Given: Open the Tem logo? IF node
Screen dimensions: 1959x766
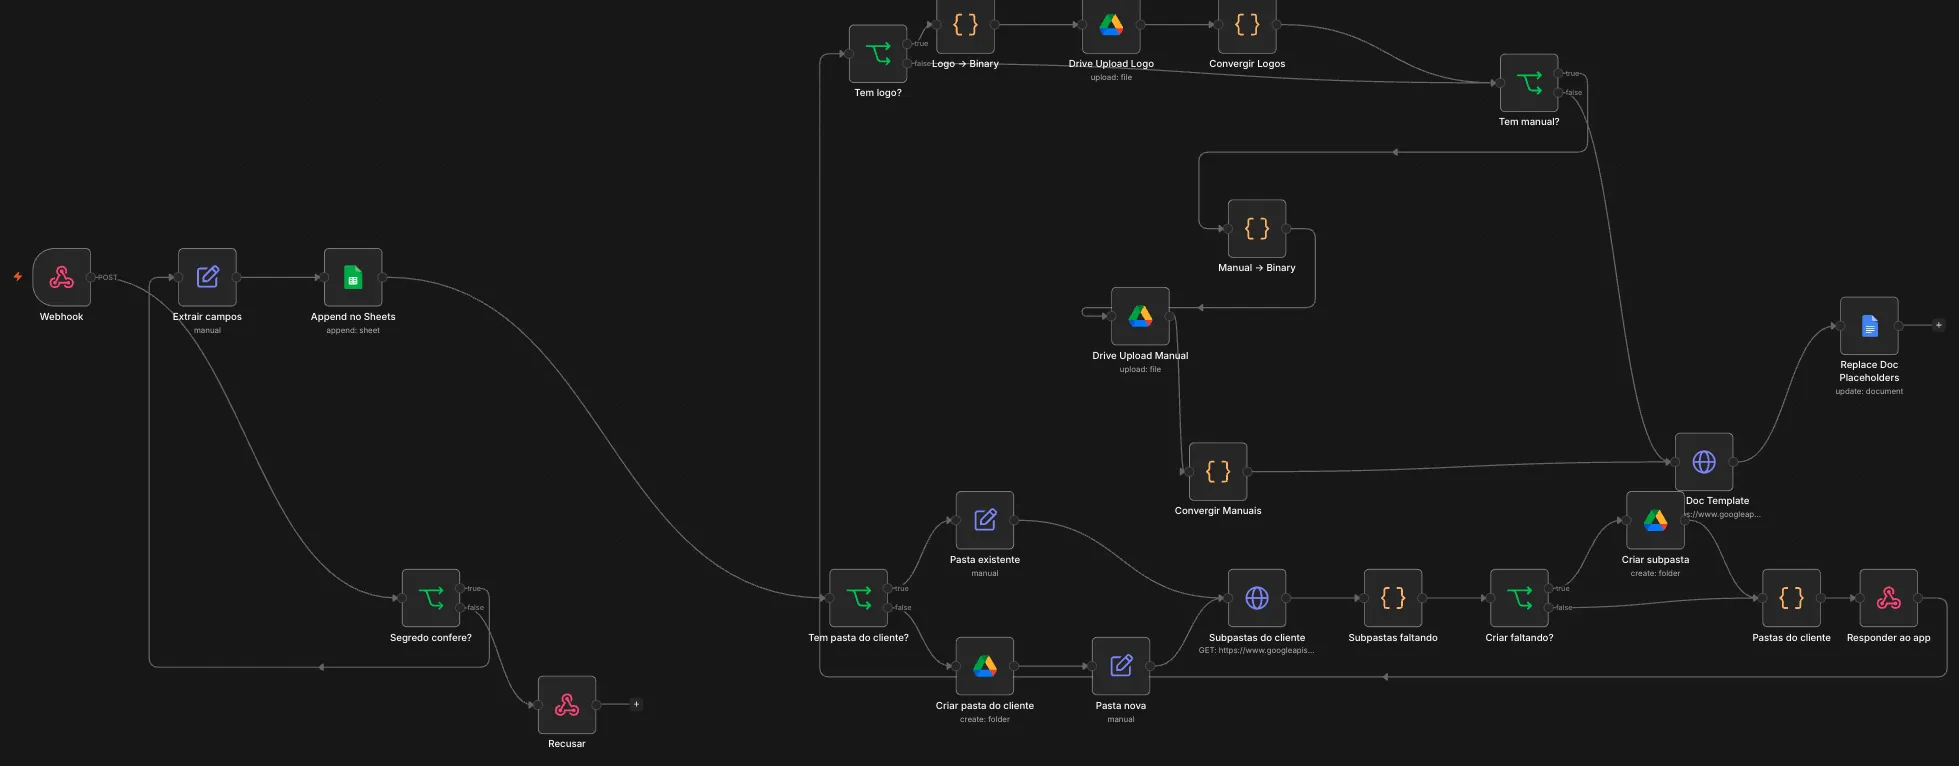Looking at the screenshot, I should (x=878, y=54).
